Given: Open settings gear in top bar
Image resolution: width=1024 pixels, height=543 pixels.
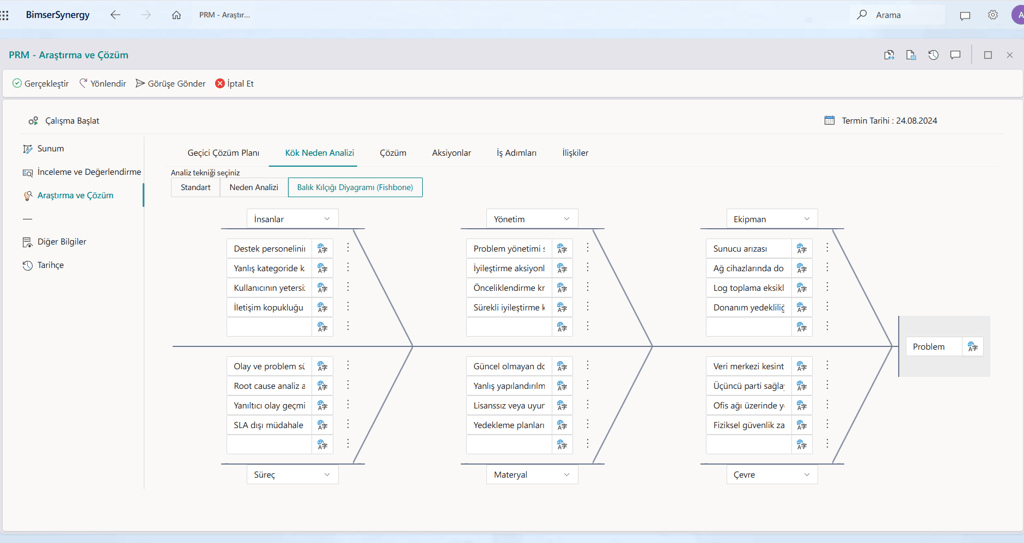Looking at the screenshot, I should [x=992, y=15].
